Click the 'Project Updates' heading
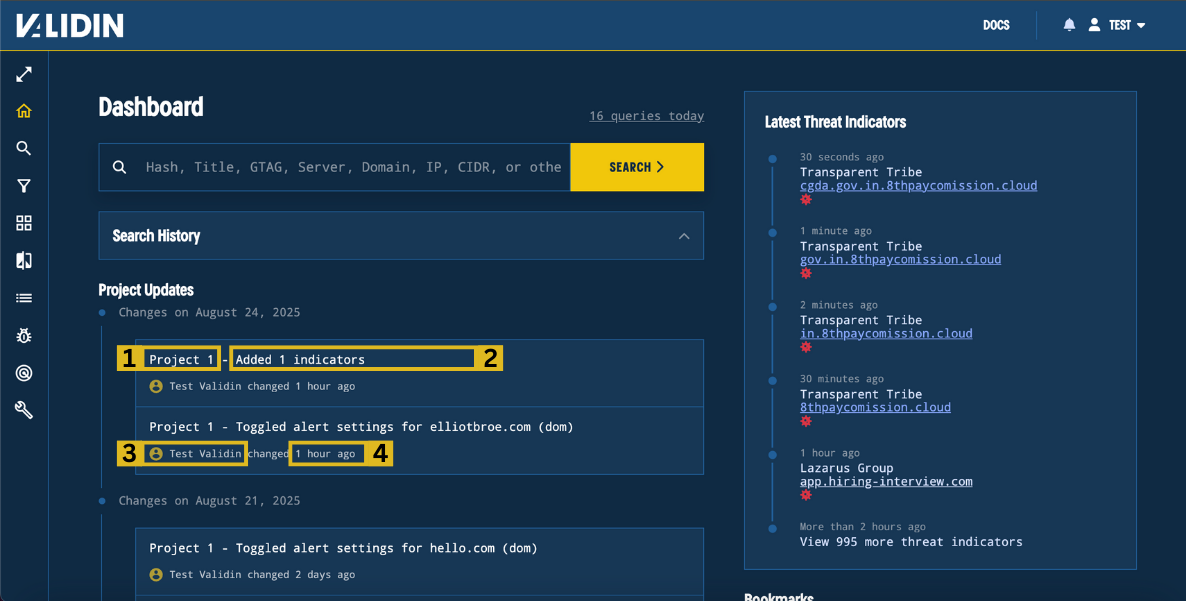1187x601 pixels. 146,291
